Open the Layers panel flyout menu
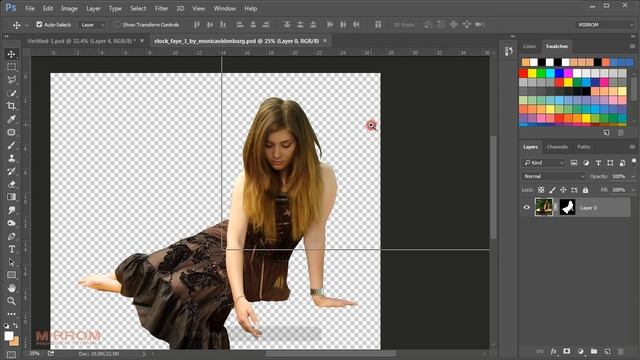Viewport: 640px width, 360px height. 632,147
